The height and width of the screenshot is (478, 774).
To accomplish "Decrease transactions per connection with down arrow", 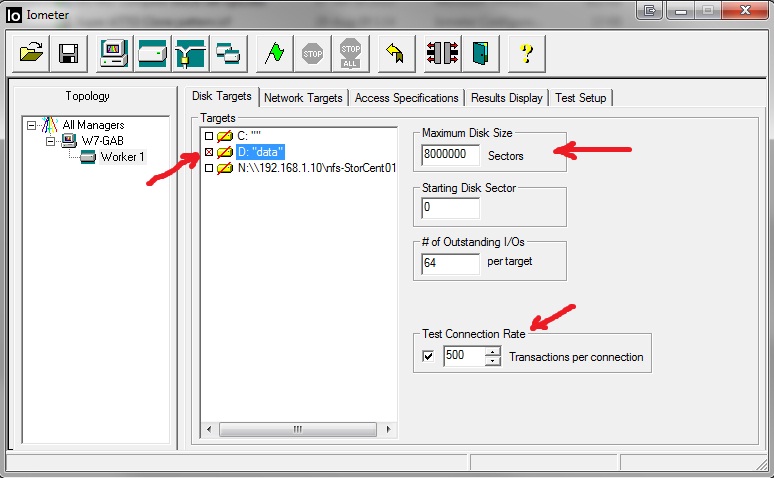I will click(493, 360).
